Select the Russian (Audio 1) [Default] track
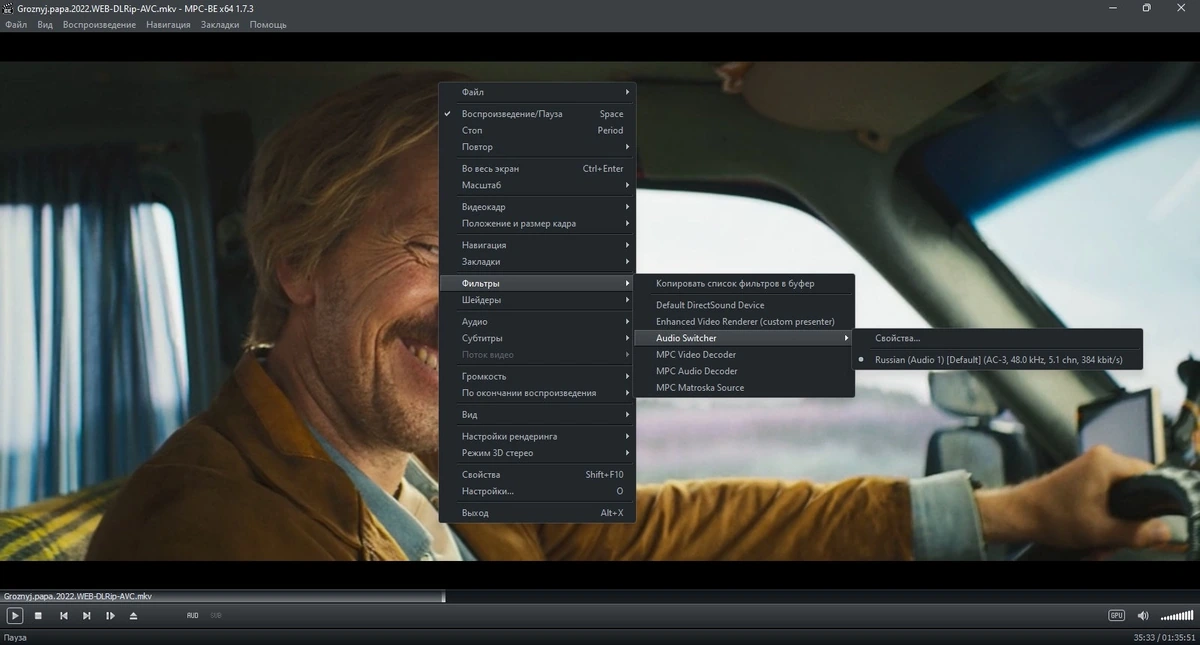This screenshot has height=645, width=1200. coord(997,360)
